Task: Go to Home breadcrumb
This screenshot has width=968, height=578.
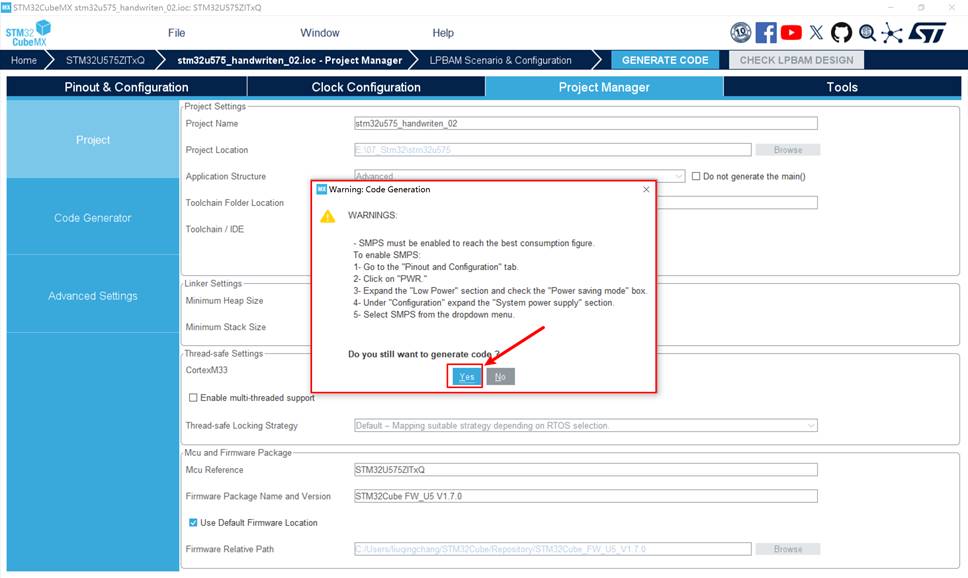Action: point(23,60)
